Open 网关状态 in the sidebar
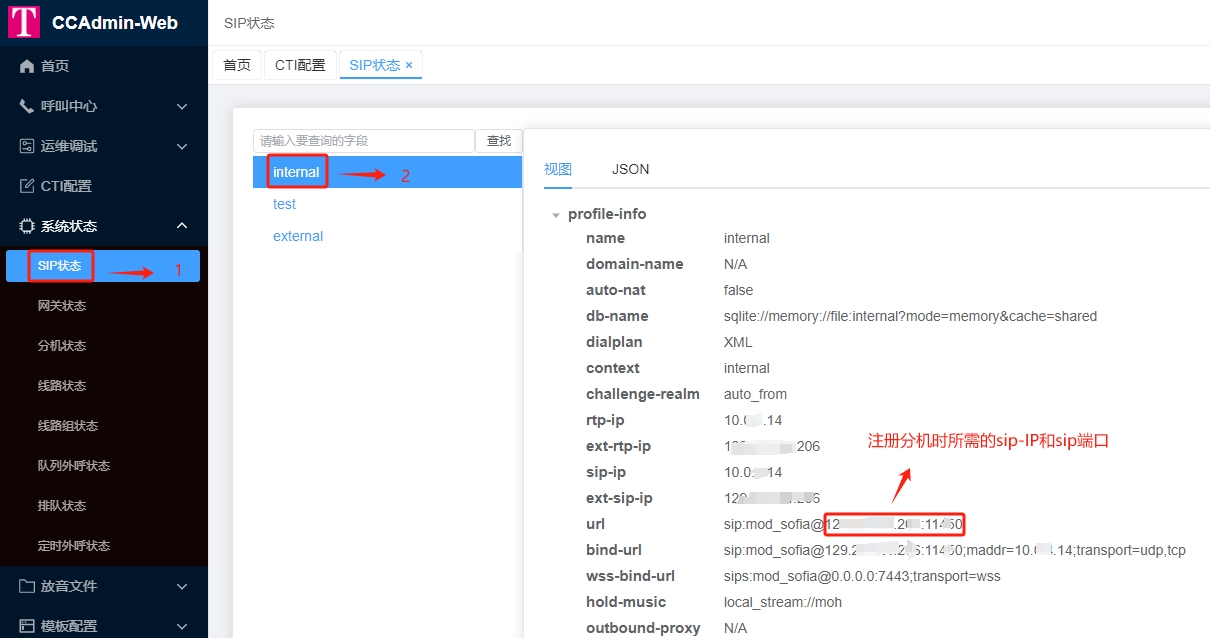1210x638 pixels. tap(62, 306)
